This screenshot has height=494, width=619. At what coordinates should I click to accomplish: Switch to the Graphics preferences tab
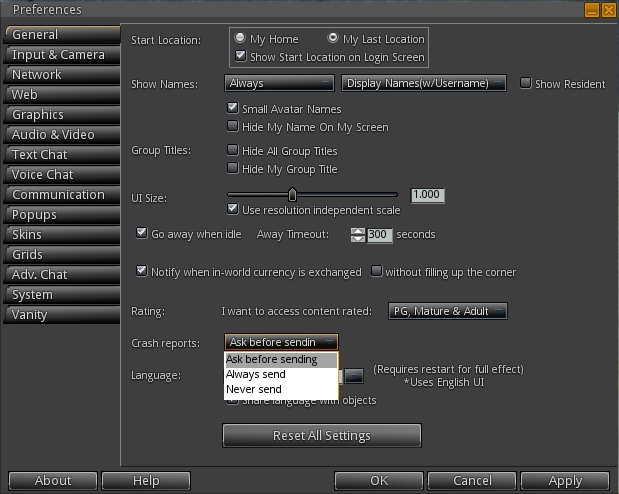[x=38, y=115]
